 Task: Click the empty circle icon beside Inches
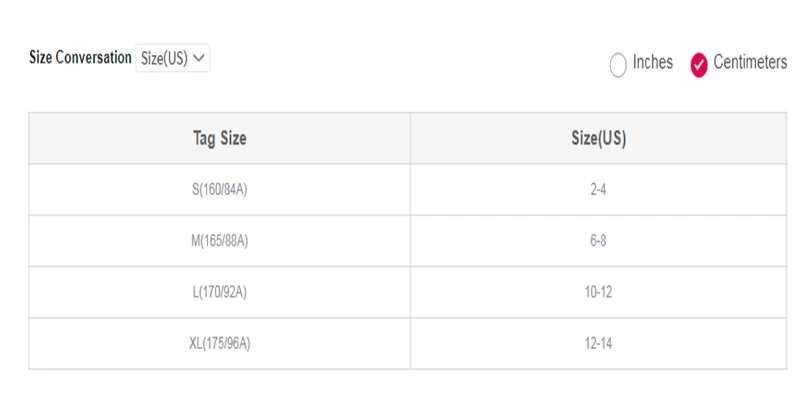(x=618, y=65)
